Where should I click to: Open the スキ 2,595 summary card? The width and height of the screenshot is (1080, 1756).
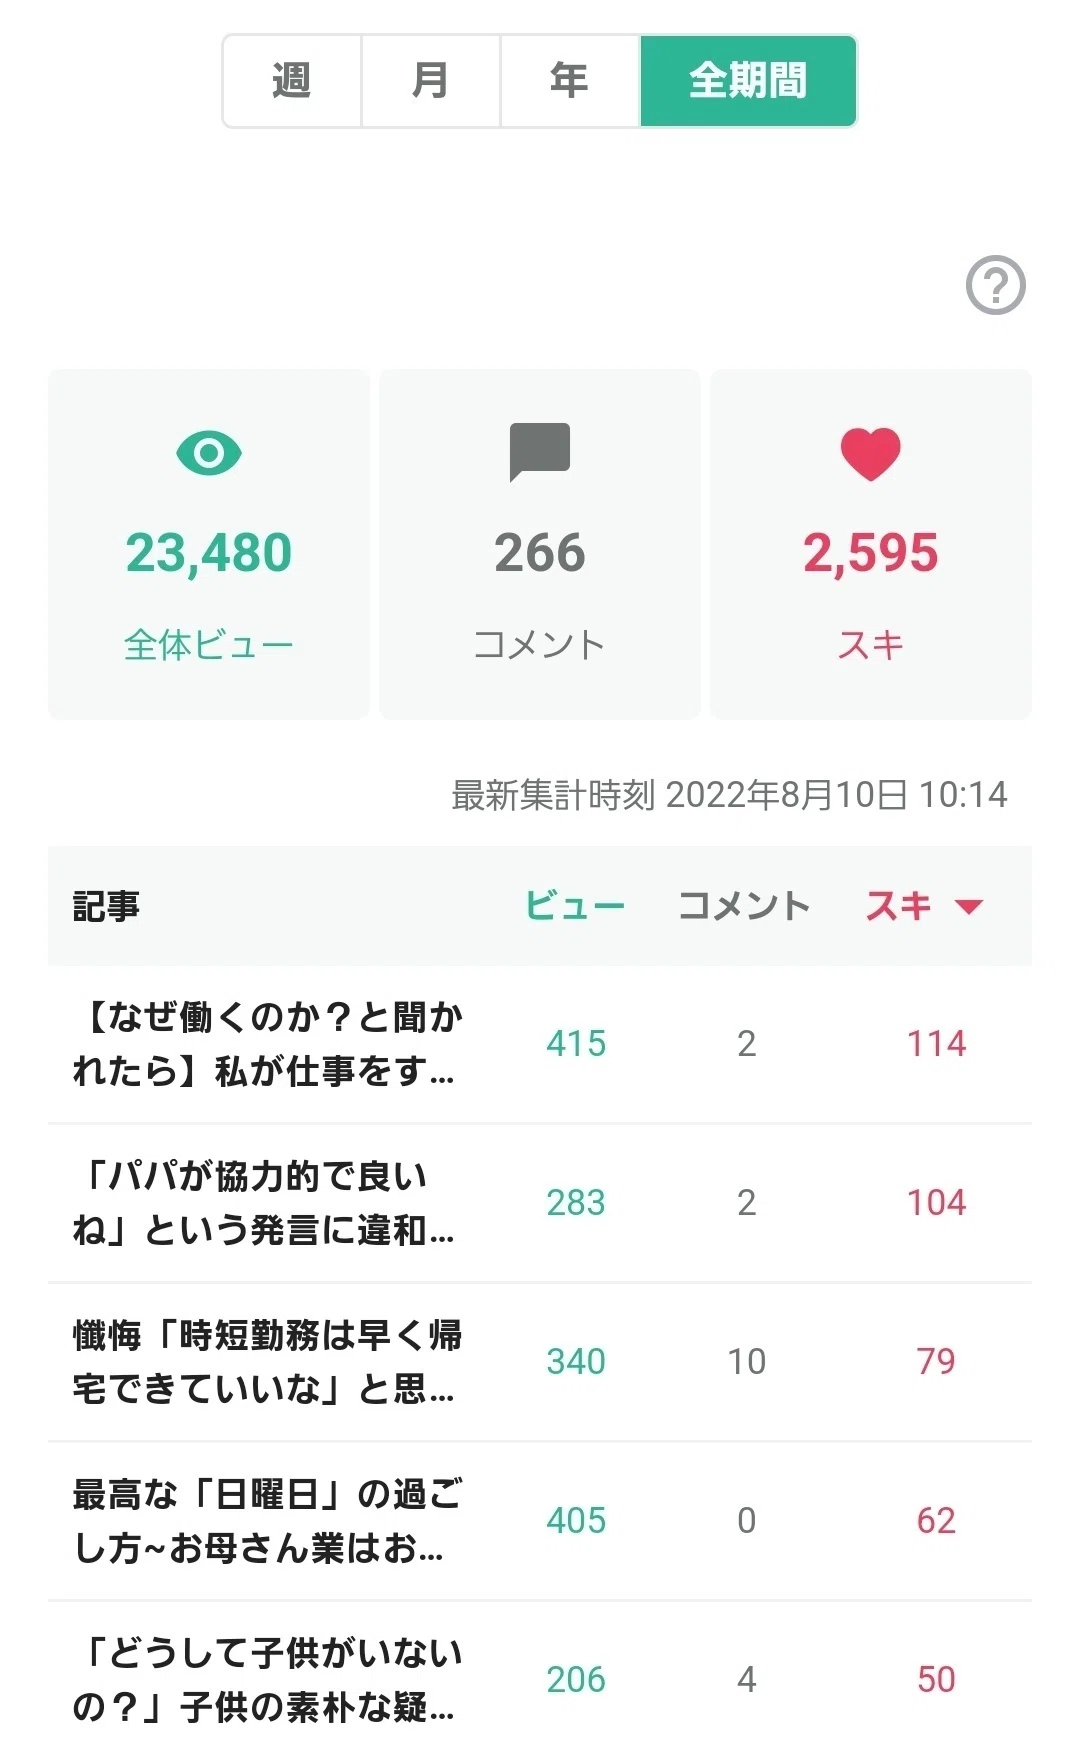coord(871,544)
